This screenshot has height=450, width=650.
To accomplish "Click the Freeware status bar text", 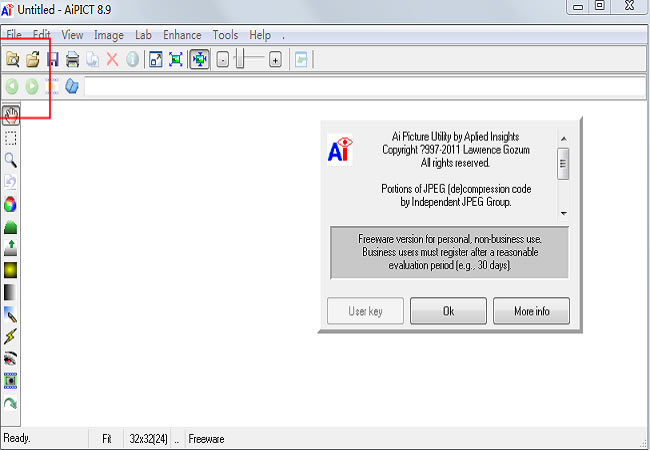I will 206,438.
